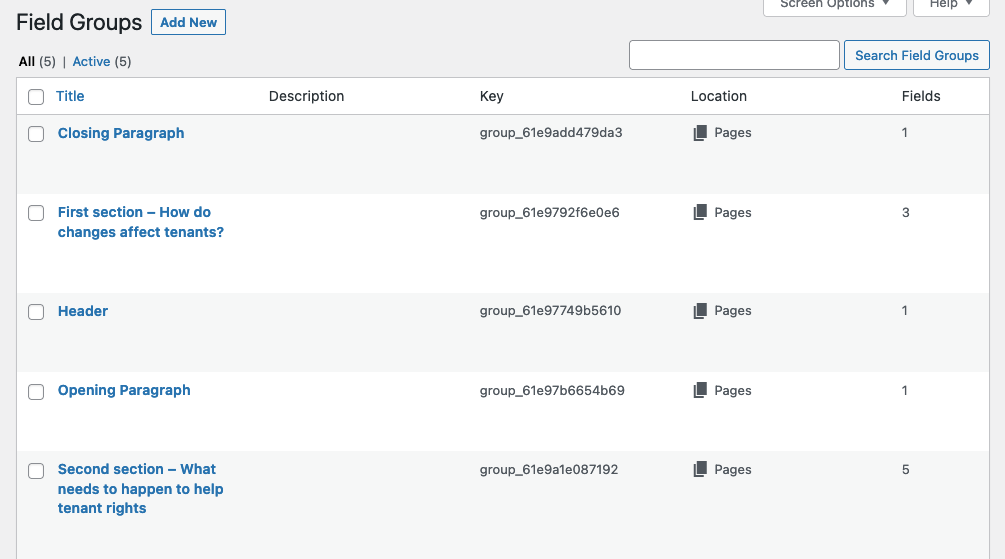This screenshot has width=1005, height=559.
Task: Show the Active field groups filter
Action: click(x=91, y=62)
